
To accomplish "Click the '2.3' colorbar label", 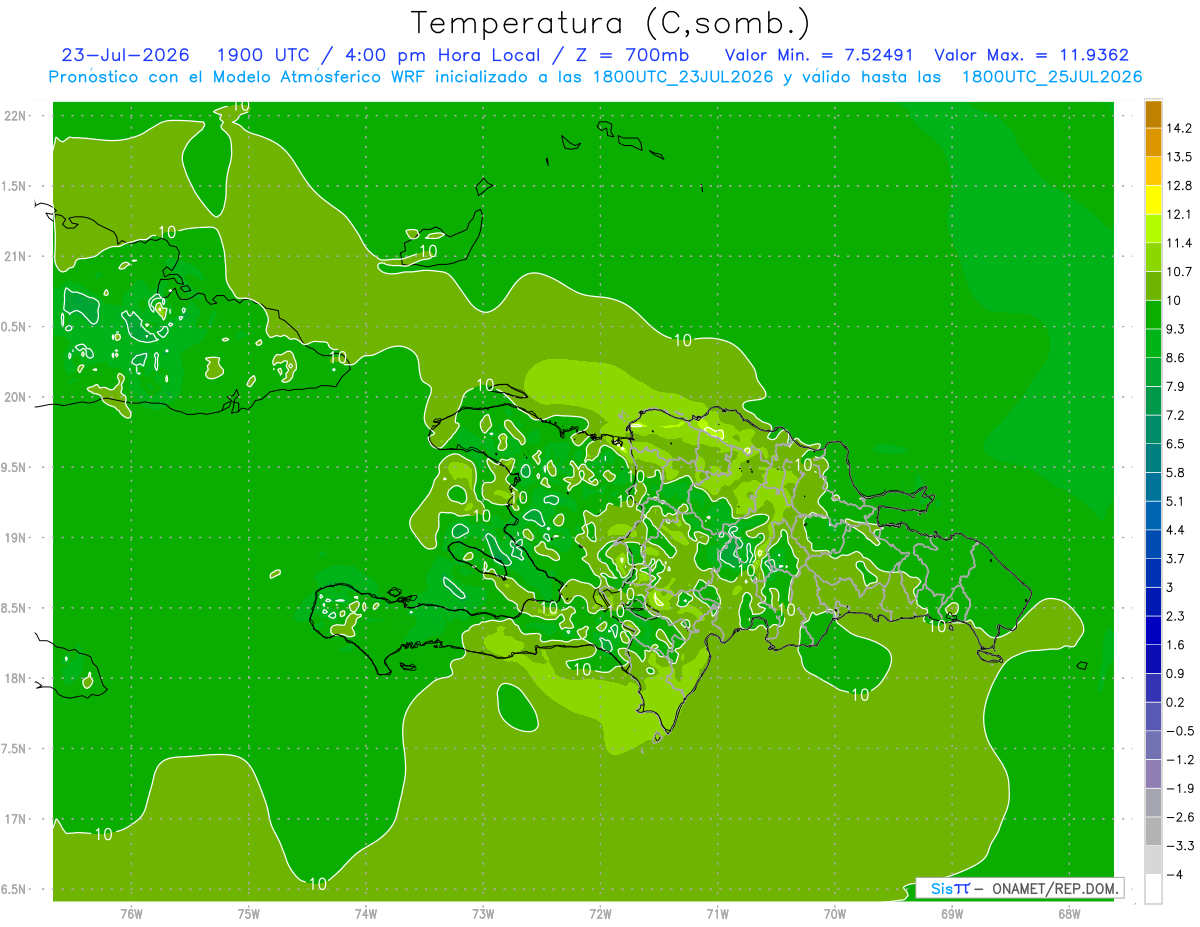I will [x=1177, y=616].
